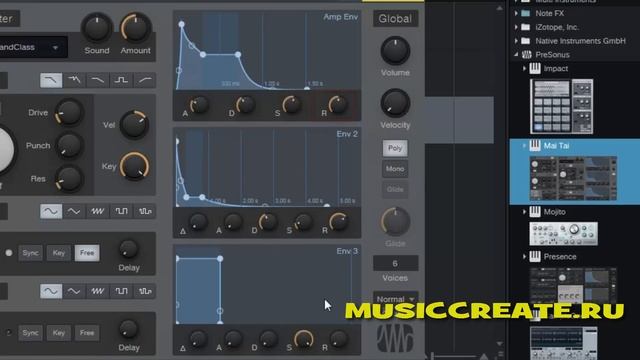The height and width of the screenshot is (360, 640).
Task: Click the Mai Tai instrument keyboard icon
Action: tap(535, 145)
